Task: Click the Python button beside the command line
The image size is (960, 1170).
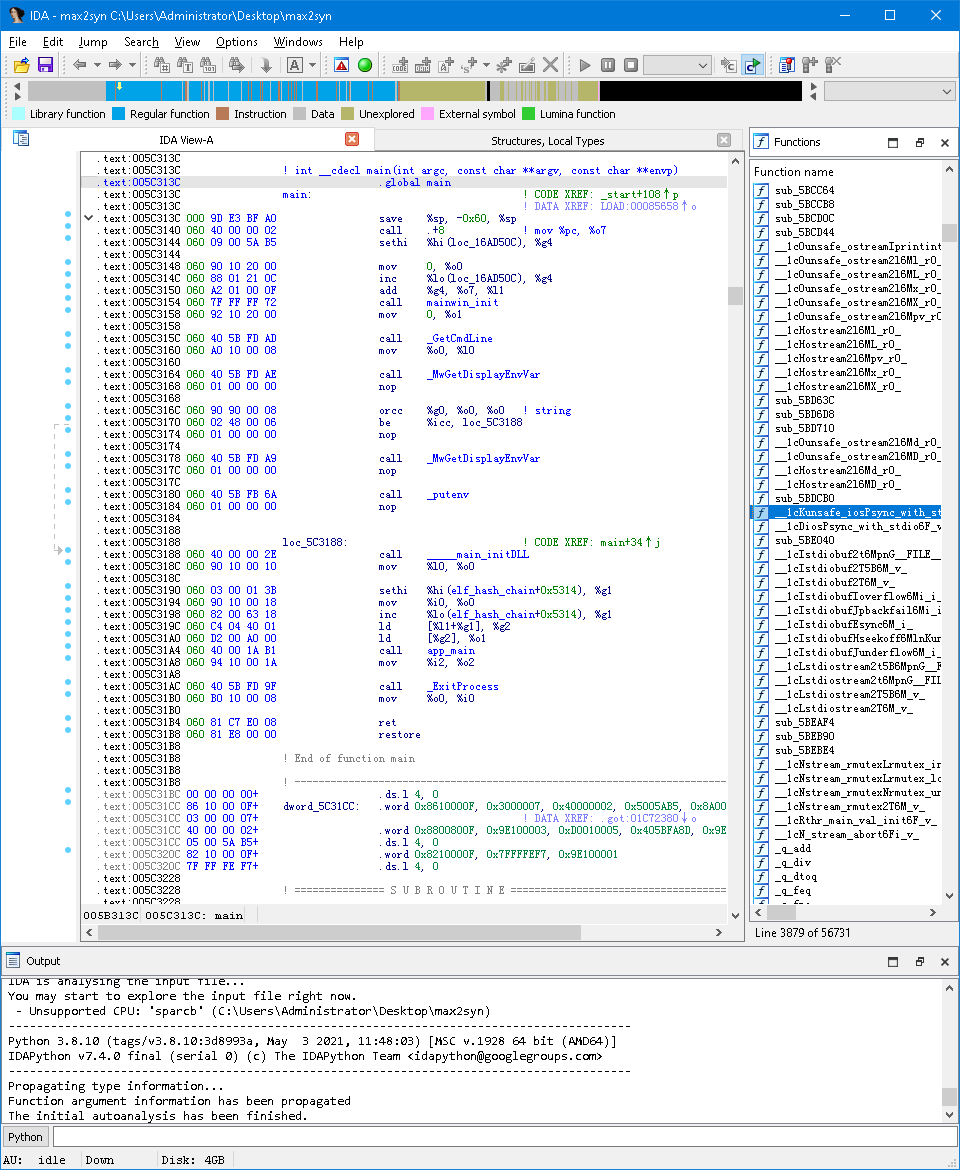Action: point(26,1137)
